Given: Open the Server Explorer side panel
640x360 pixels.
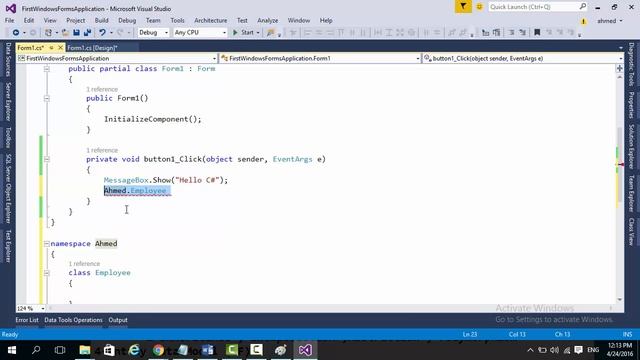Looking at the screenshot, I should point(8,101).
